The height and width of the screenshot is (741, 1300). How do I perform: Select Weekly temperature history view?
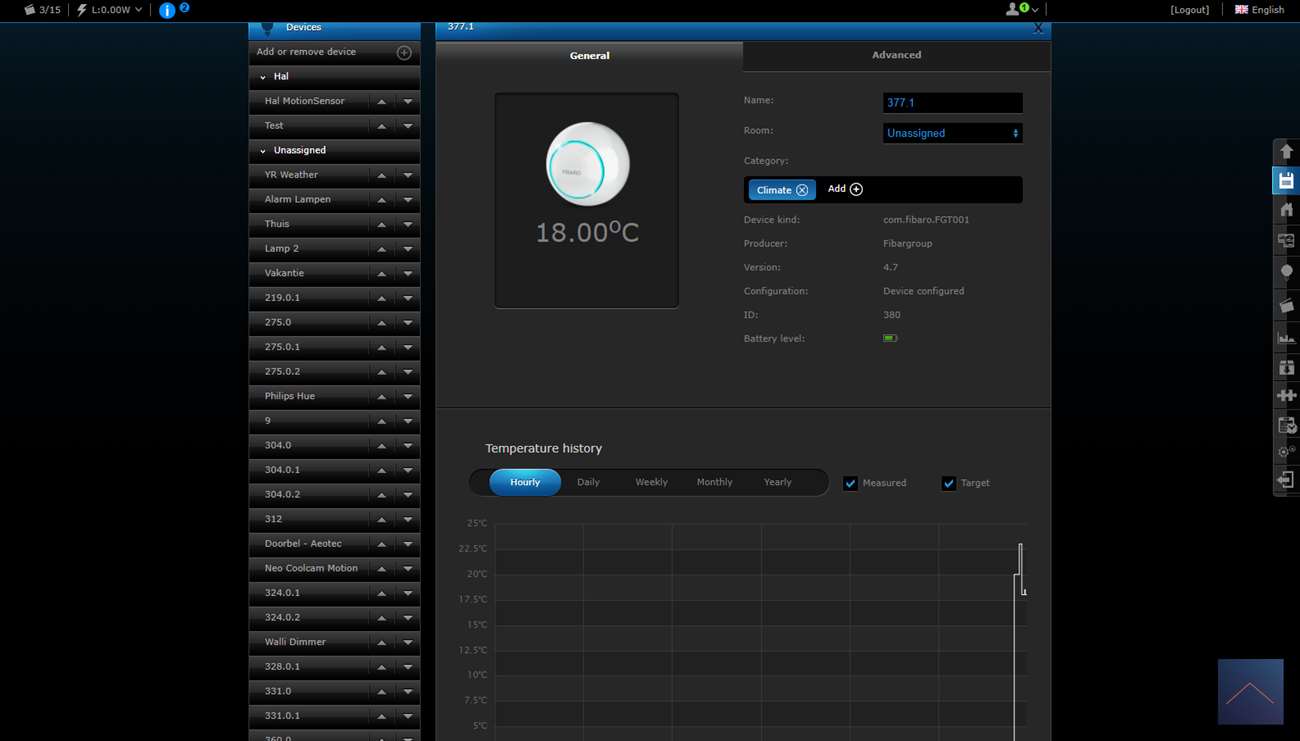point(651,482)
